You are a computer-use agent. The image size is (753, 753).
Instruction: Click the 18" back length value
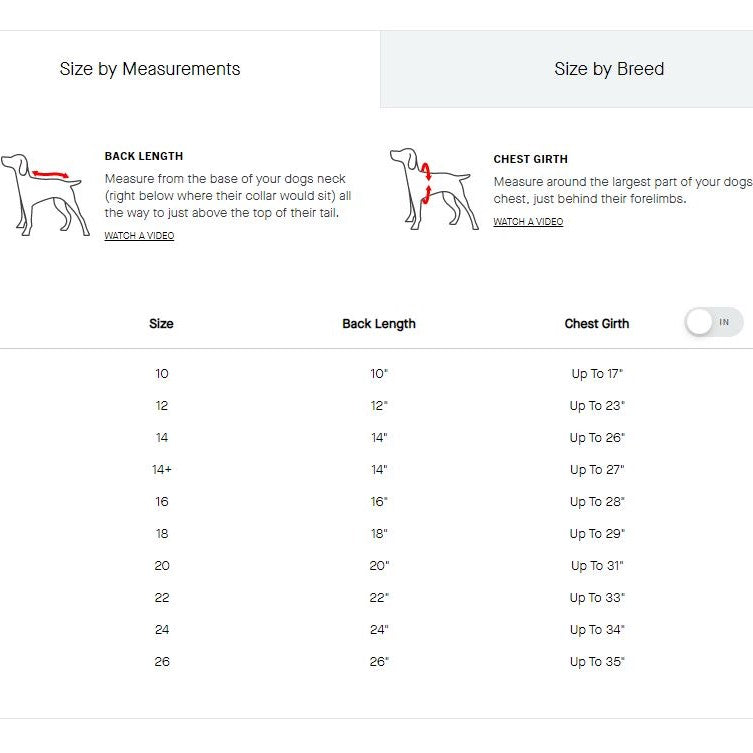coord(379,534)
